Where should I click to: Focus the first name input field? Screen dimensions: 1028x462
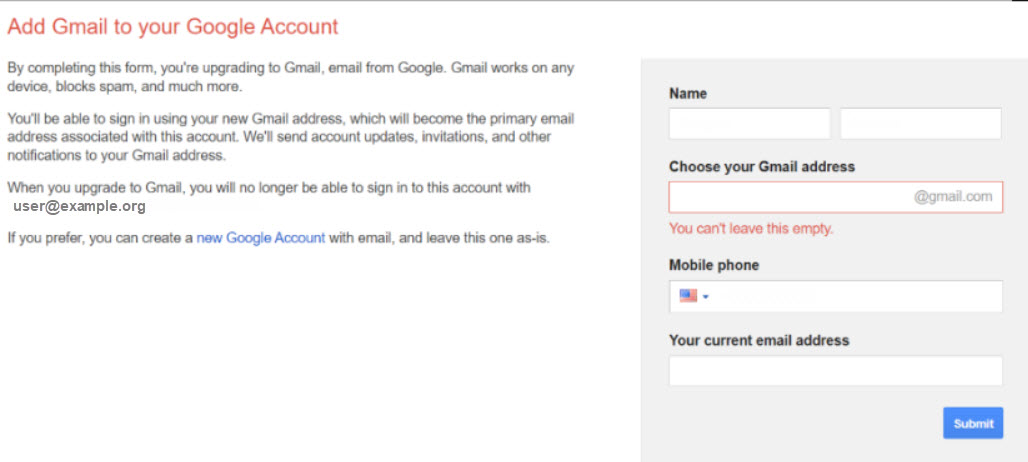point(749,124)
